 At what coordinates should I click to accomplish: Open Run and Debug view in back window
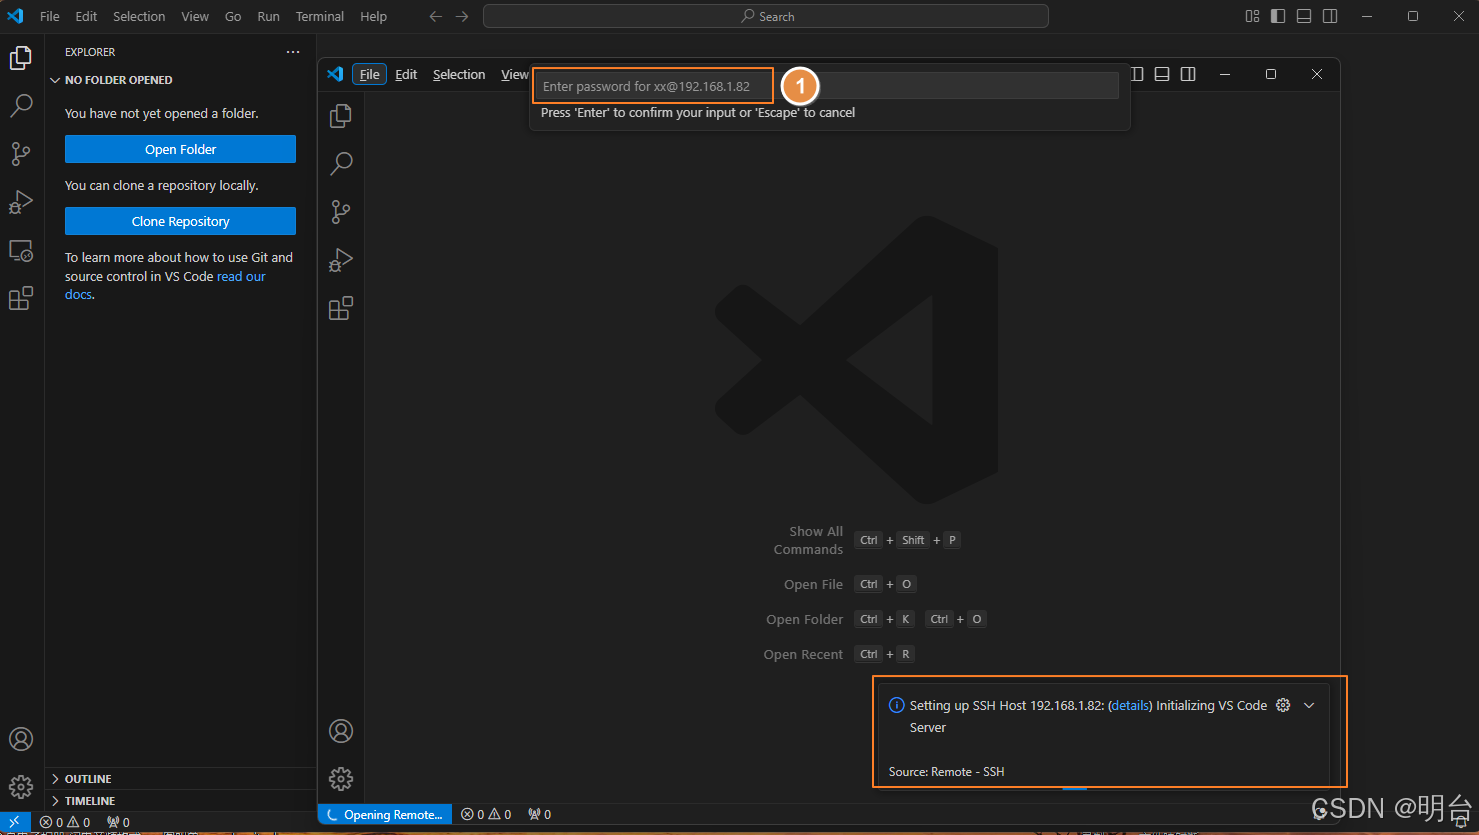coord(20,202)
